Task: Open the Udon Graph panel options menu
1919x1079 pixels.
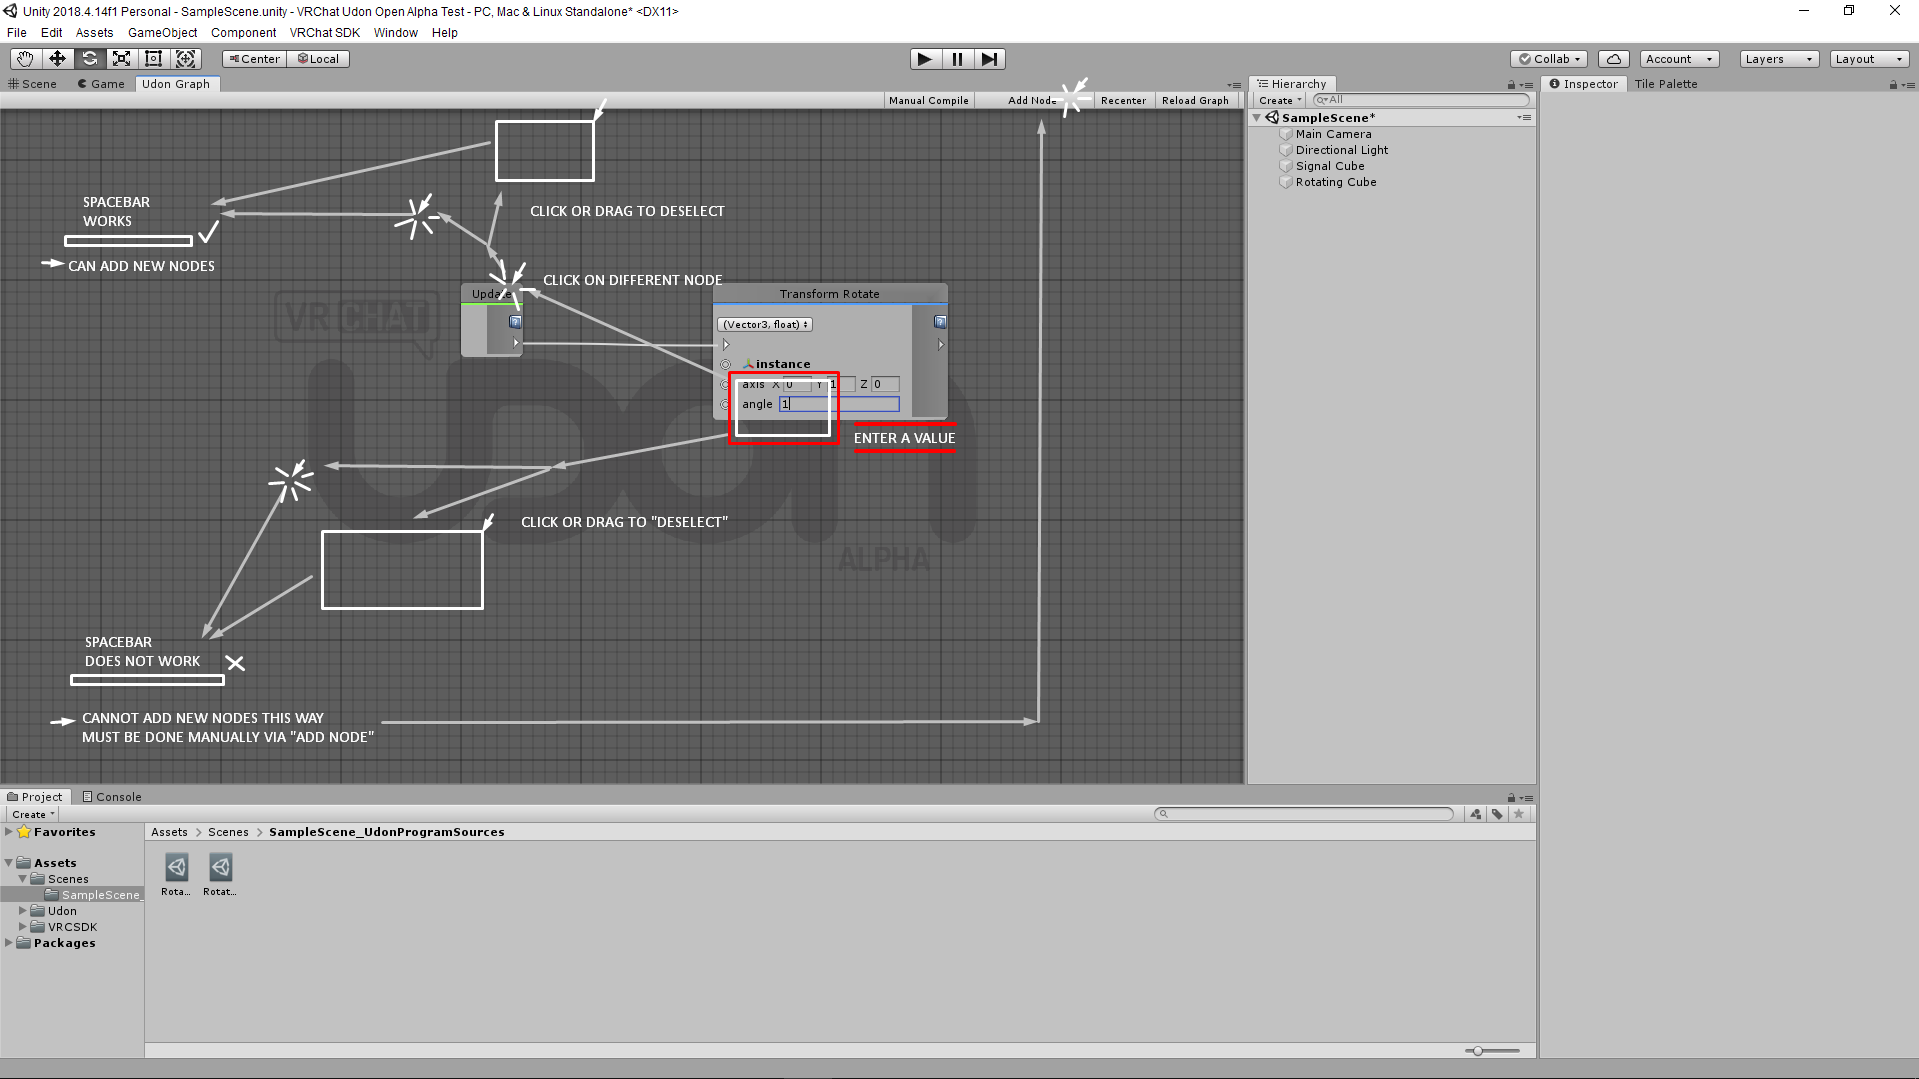Action: (1234, 85)
